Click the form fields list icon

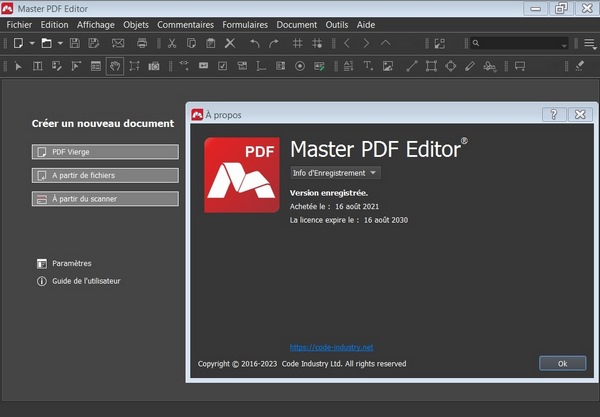(x=96, y=66)
